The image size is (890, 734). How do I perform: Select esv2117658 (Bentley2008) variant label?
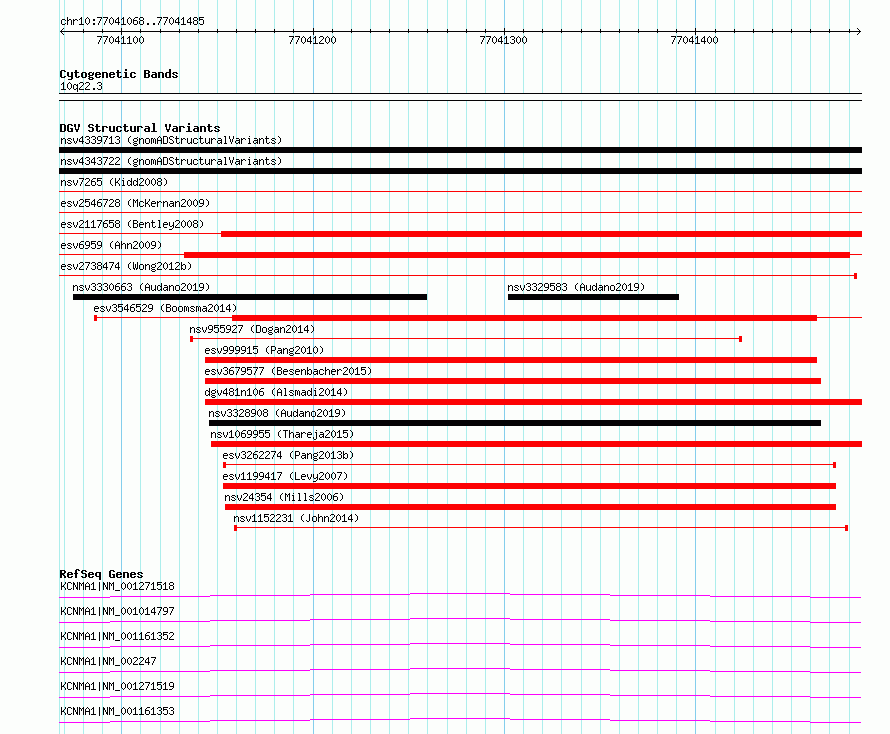pos(132,224)
